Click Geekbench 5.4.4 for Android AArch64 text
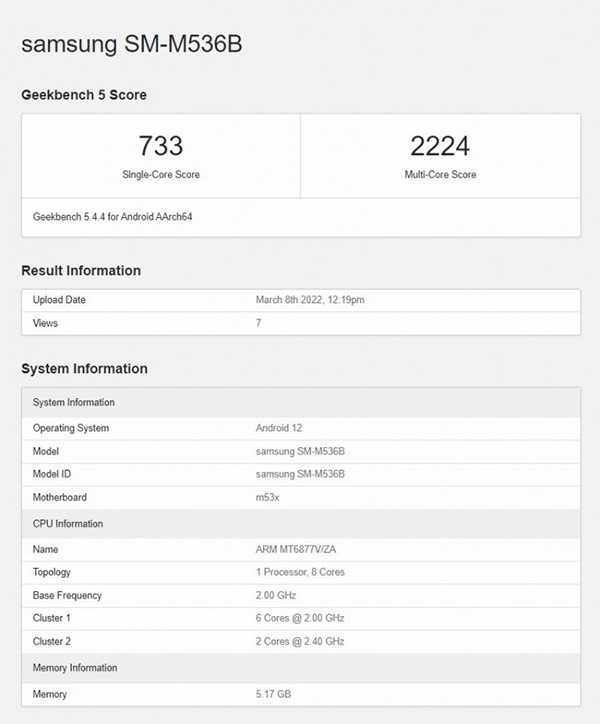 click(112, 216)
